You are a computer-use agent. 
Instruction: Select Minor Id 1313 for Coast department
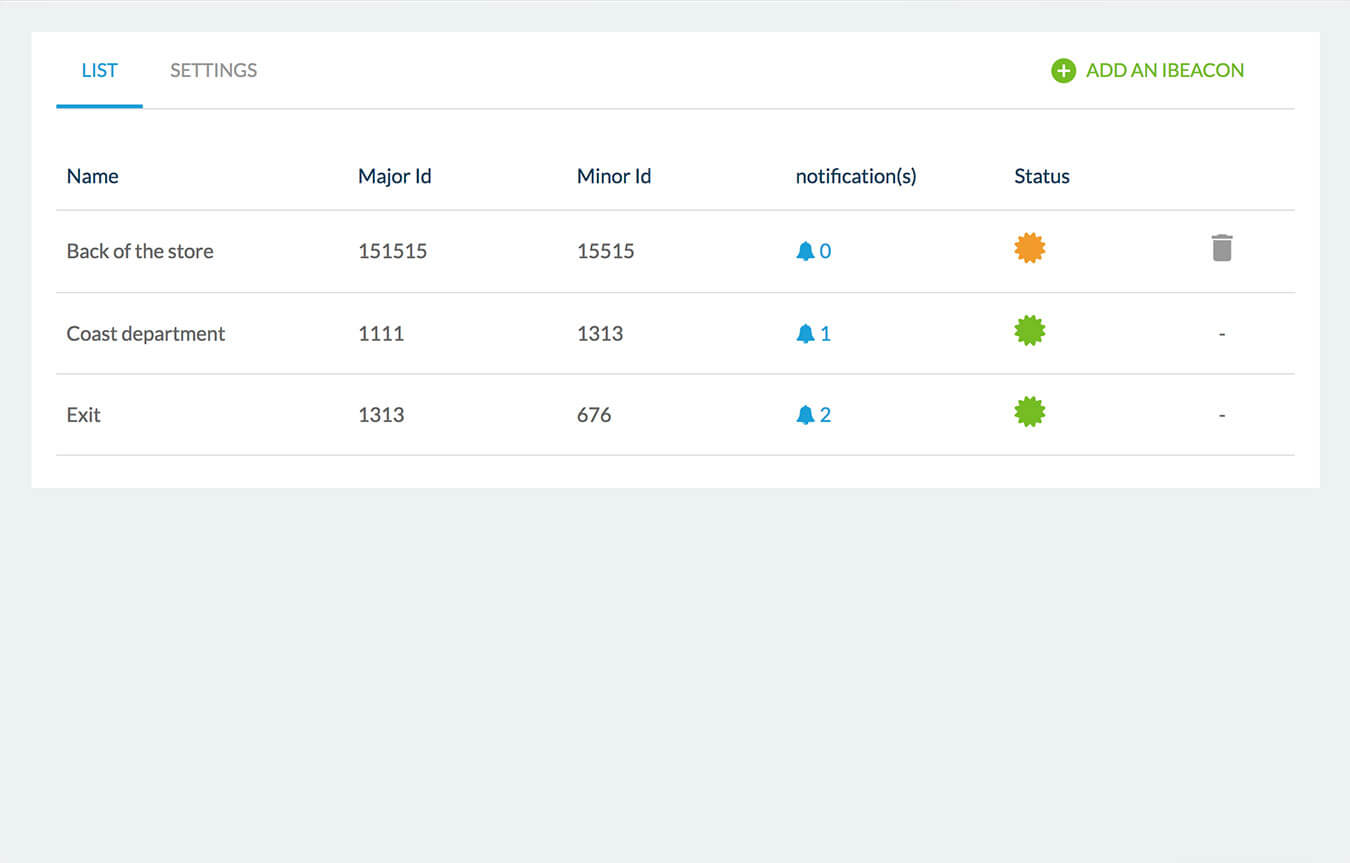click(x=600, y=334)
